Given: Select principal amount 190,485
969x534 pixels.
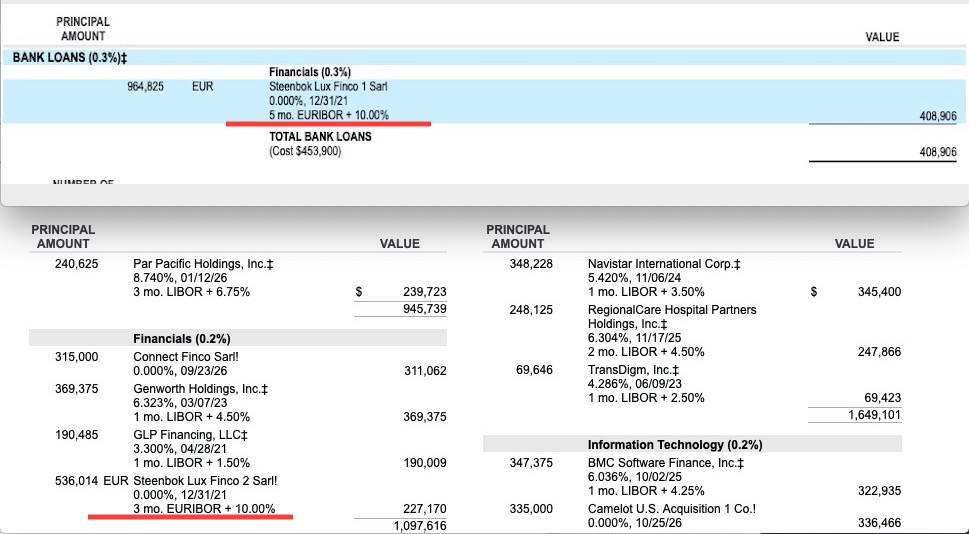Looking at the screenshot, I should [77, 434].
